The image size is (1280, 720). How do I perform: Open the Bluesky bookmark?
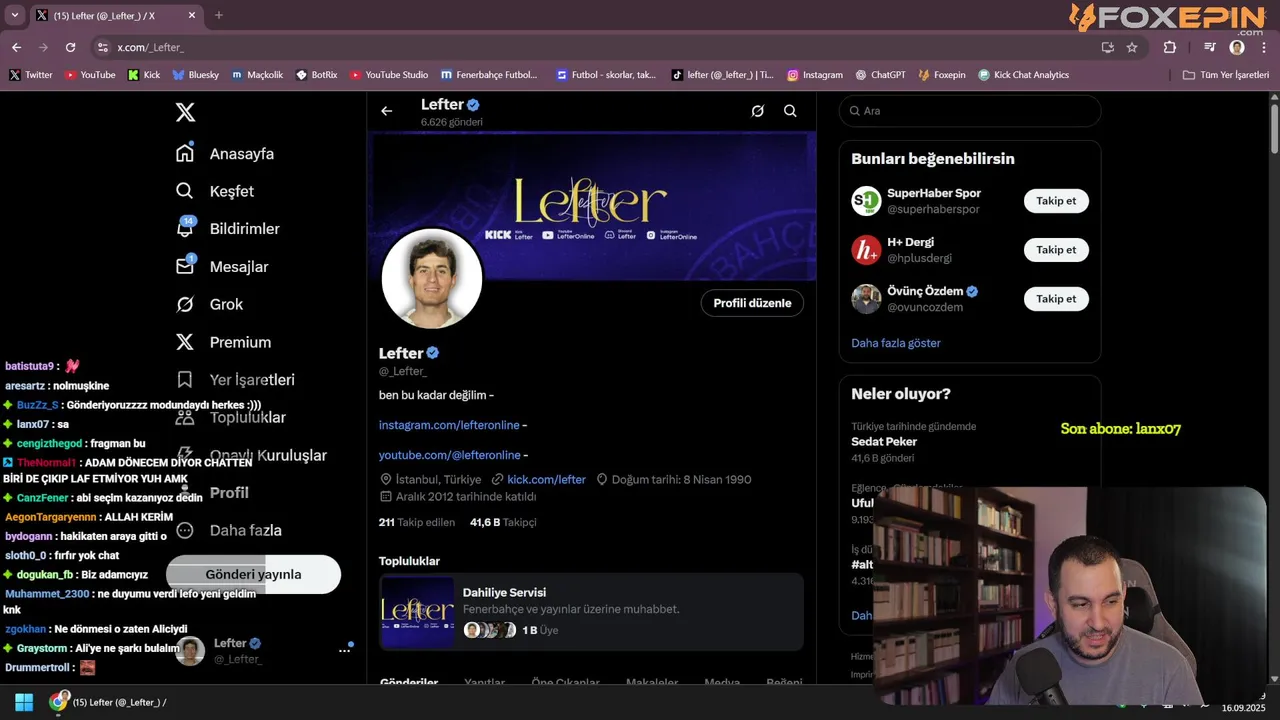[x=196, y=75]
